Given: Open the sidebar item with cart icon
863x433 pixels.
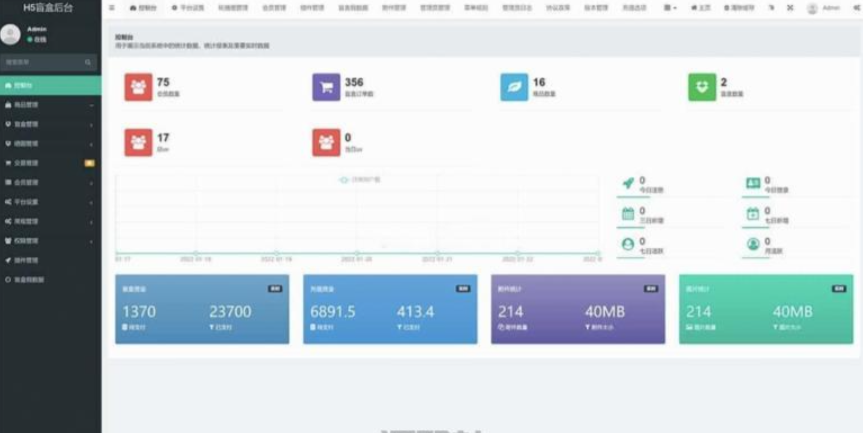Looking at the screenshot, I should click(x=51, y=163).
